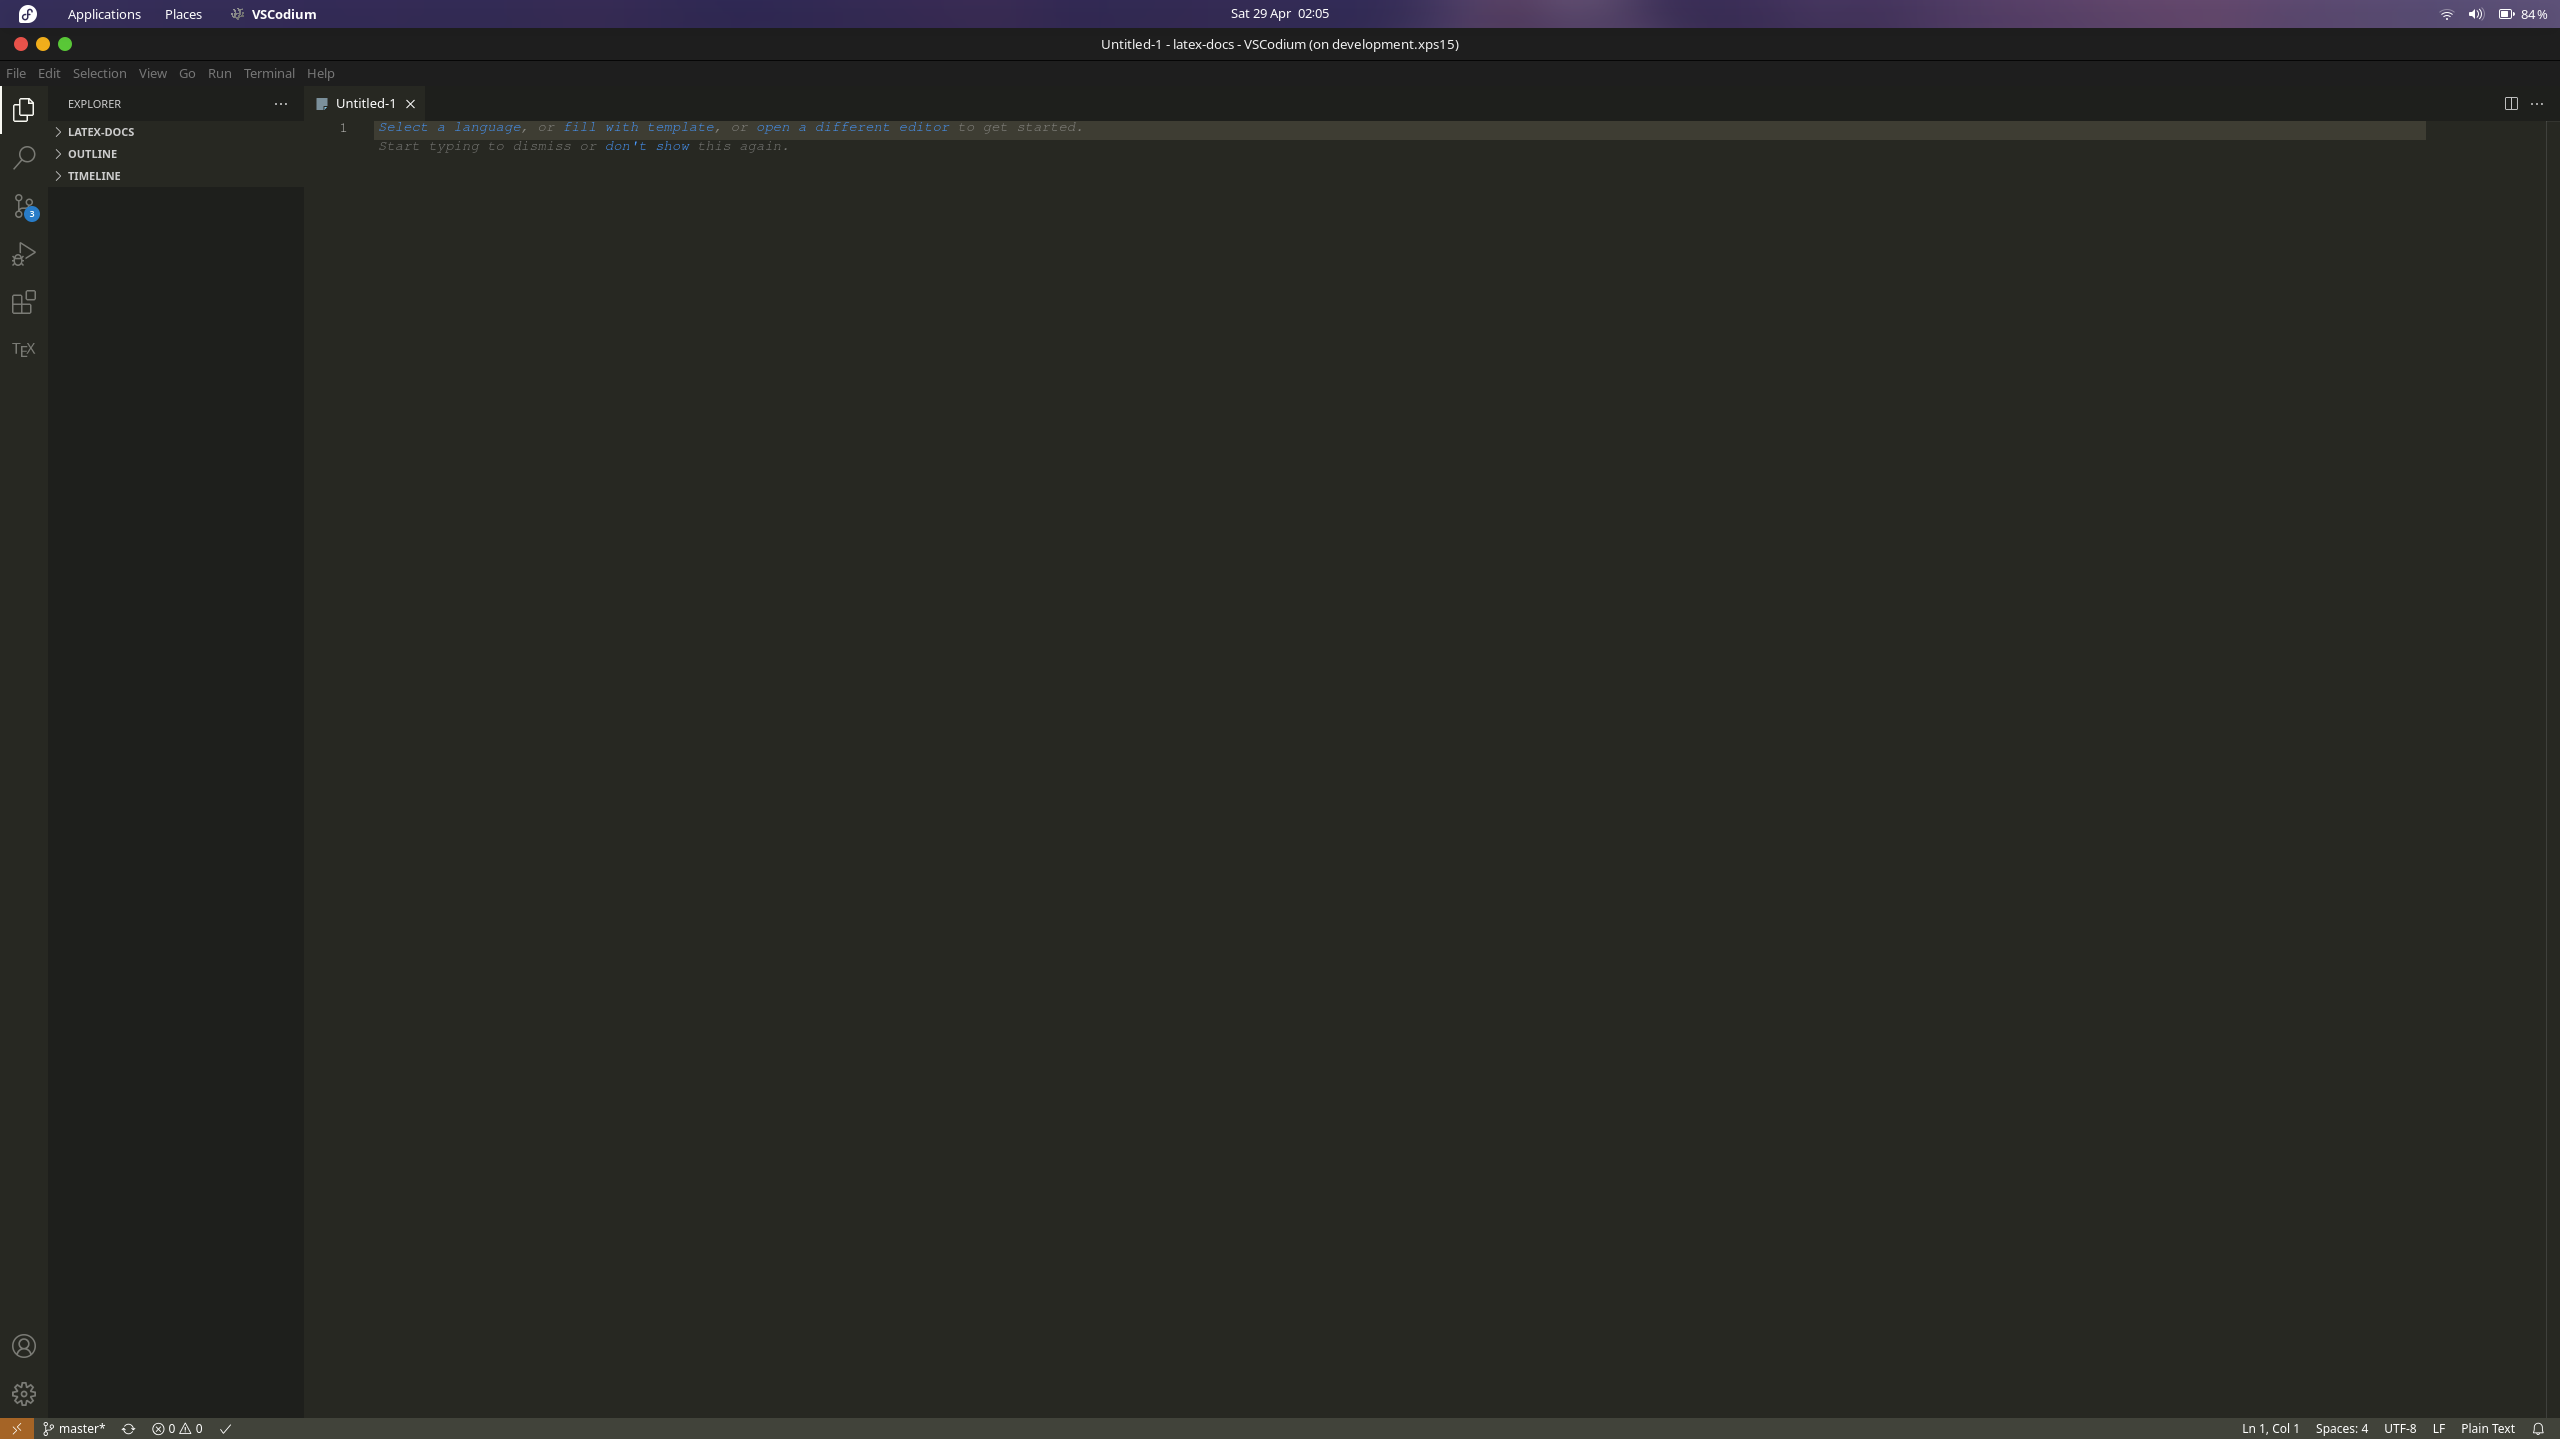Open the Places menu in top bar
2560x1439 pixels.
pos(183,14)
